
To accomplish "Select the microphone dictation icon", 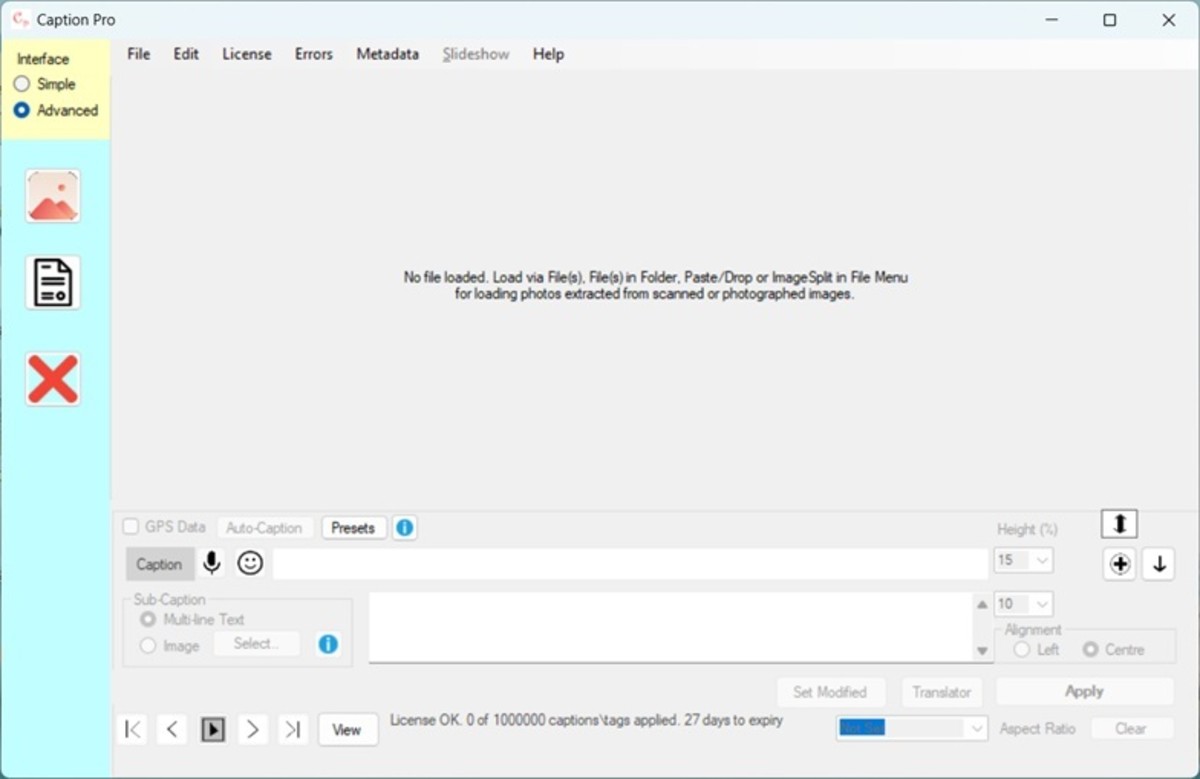I will coord(210,563).
